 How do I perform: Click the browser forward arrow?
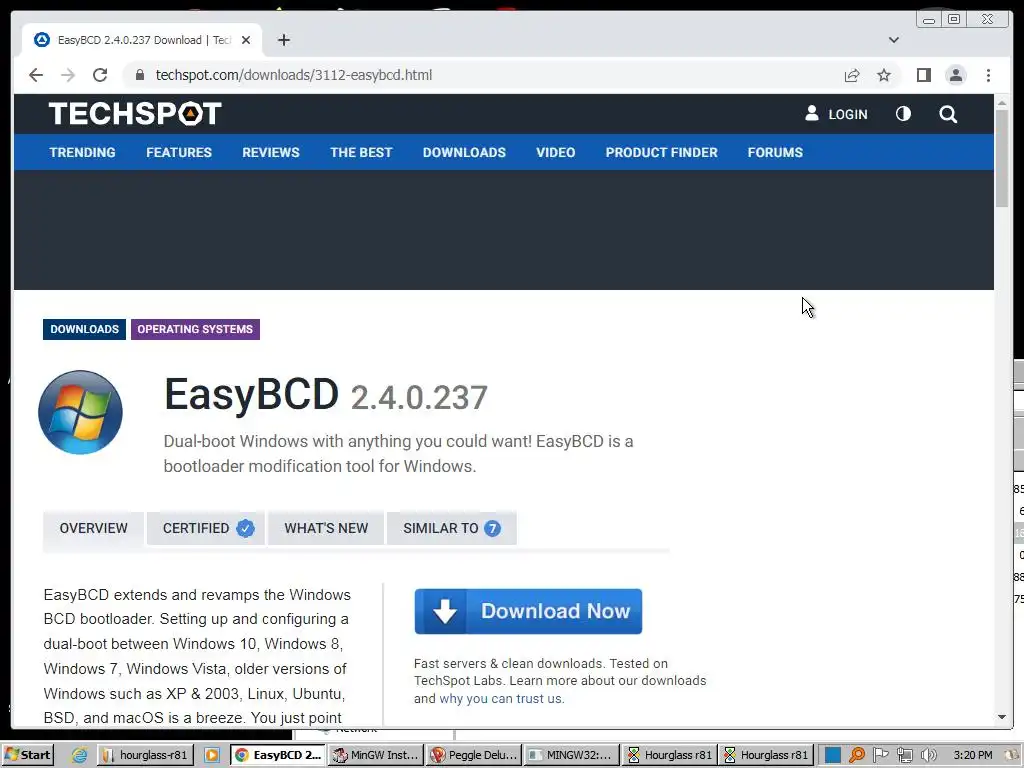pos(68,75)
